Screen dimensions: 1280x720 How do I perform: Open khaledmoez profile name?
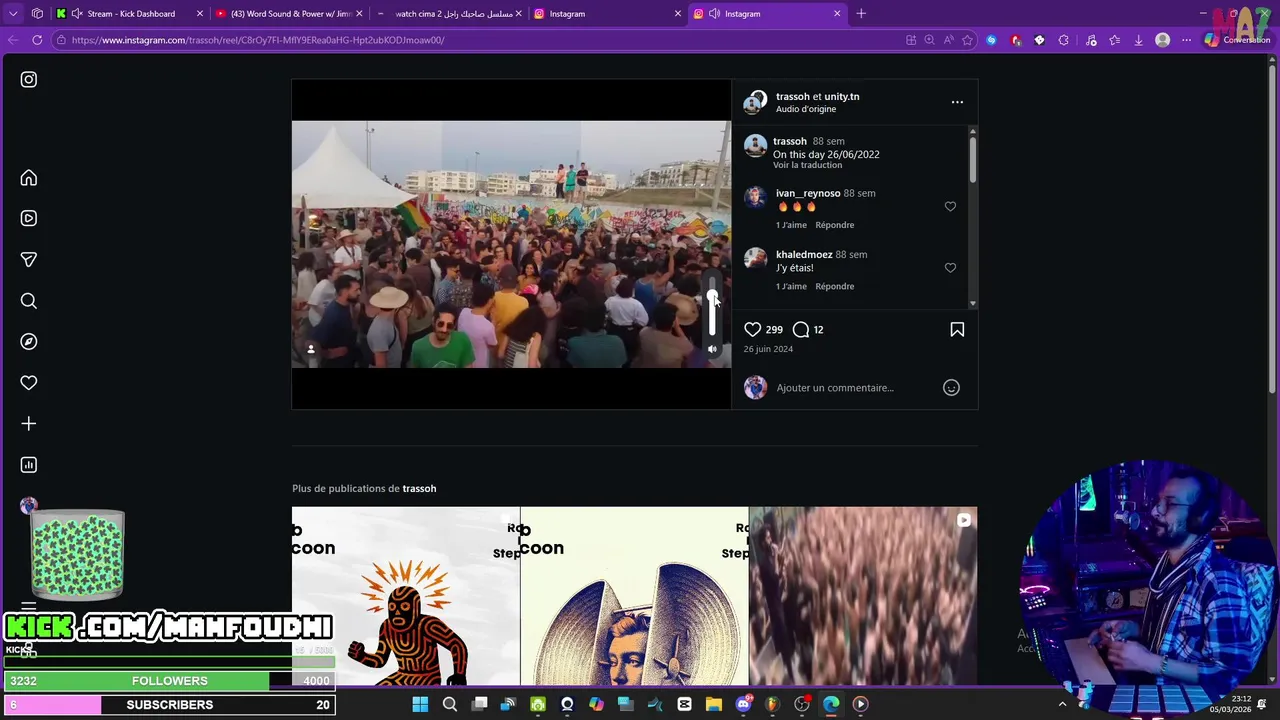804,255
